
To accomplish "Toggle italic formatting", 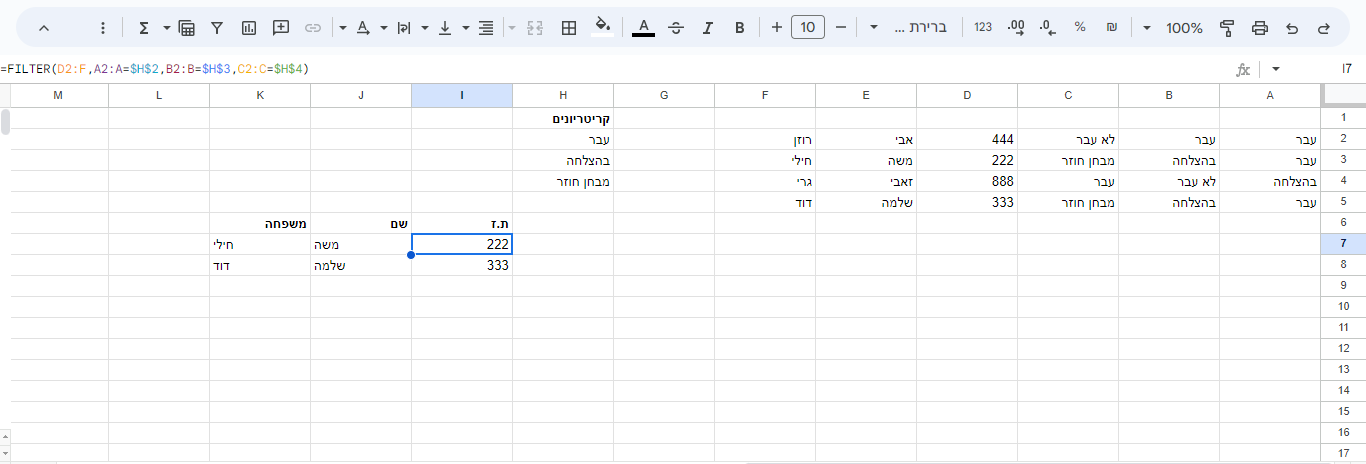I will (x=708, y=28).
